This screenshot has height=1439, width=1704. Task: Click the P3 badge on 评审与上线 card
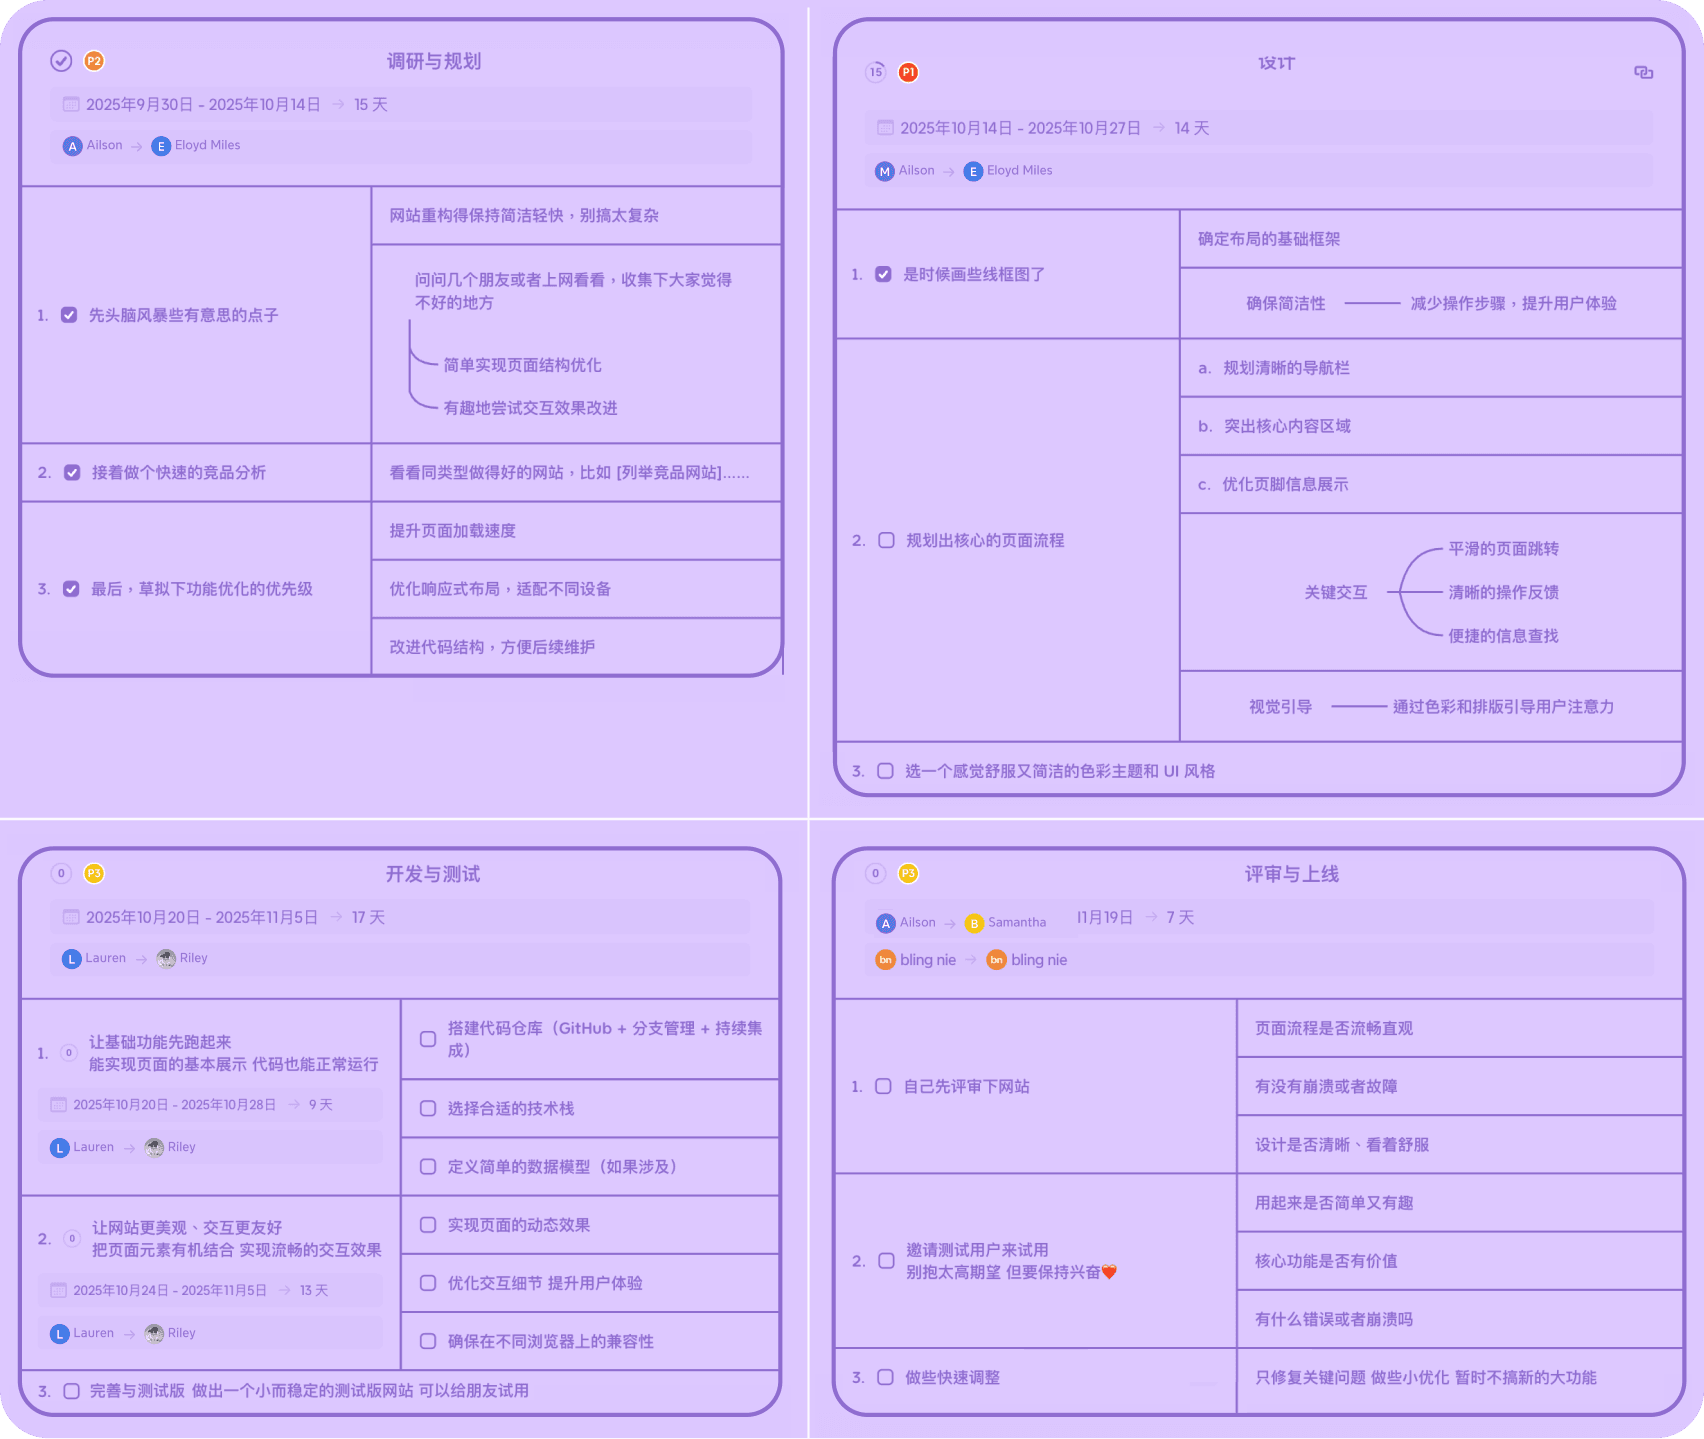[906, 873]
